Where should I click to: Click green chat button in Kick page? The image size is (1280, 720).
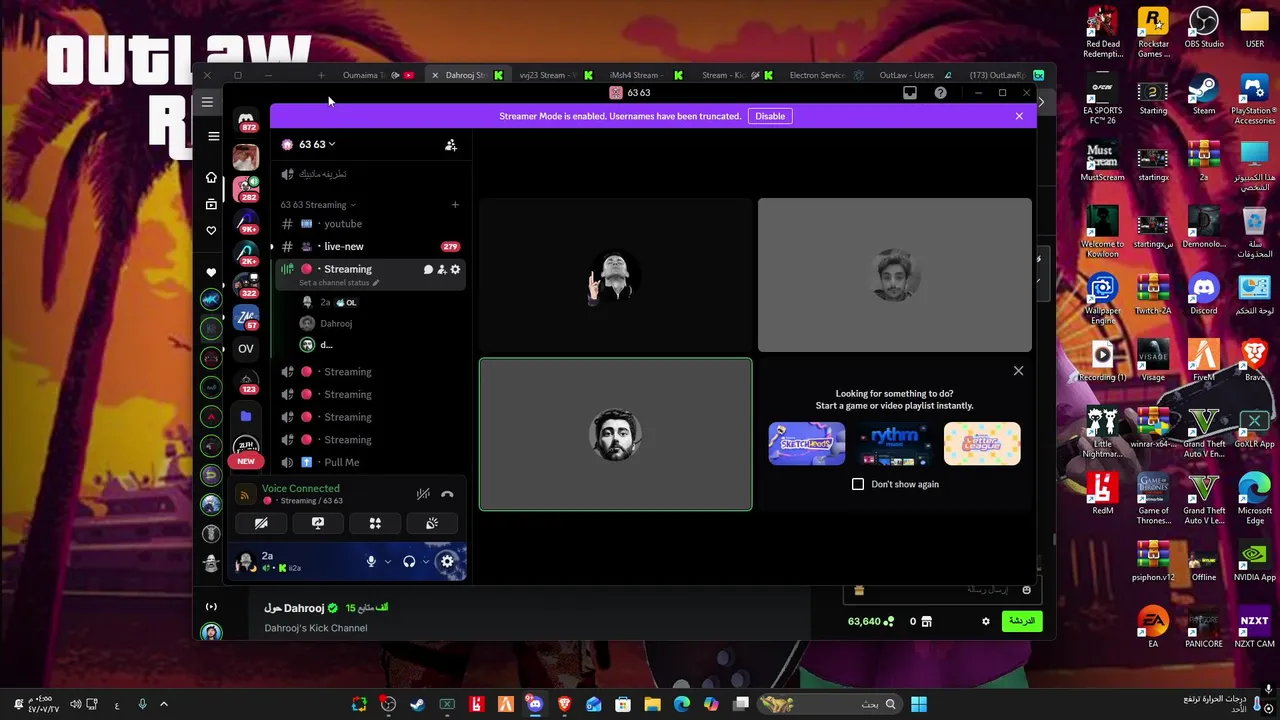coord(1021,621)
